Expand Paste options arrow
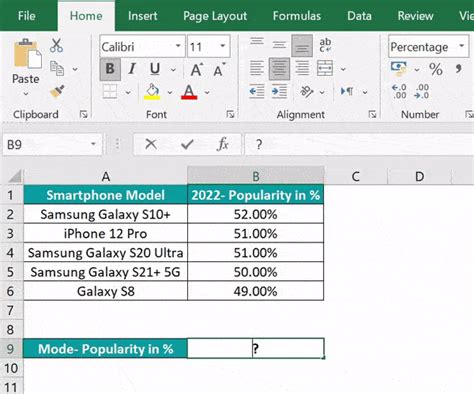This screenshot has width=474, height=394. (x=26, y=94)
